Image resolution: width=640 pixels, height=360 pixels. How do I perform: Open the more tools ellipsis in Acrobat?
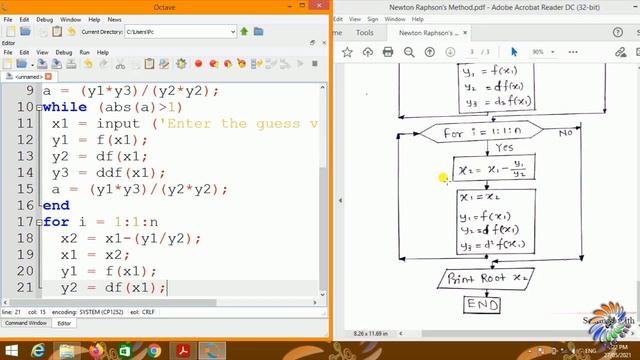(573, 52)
